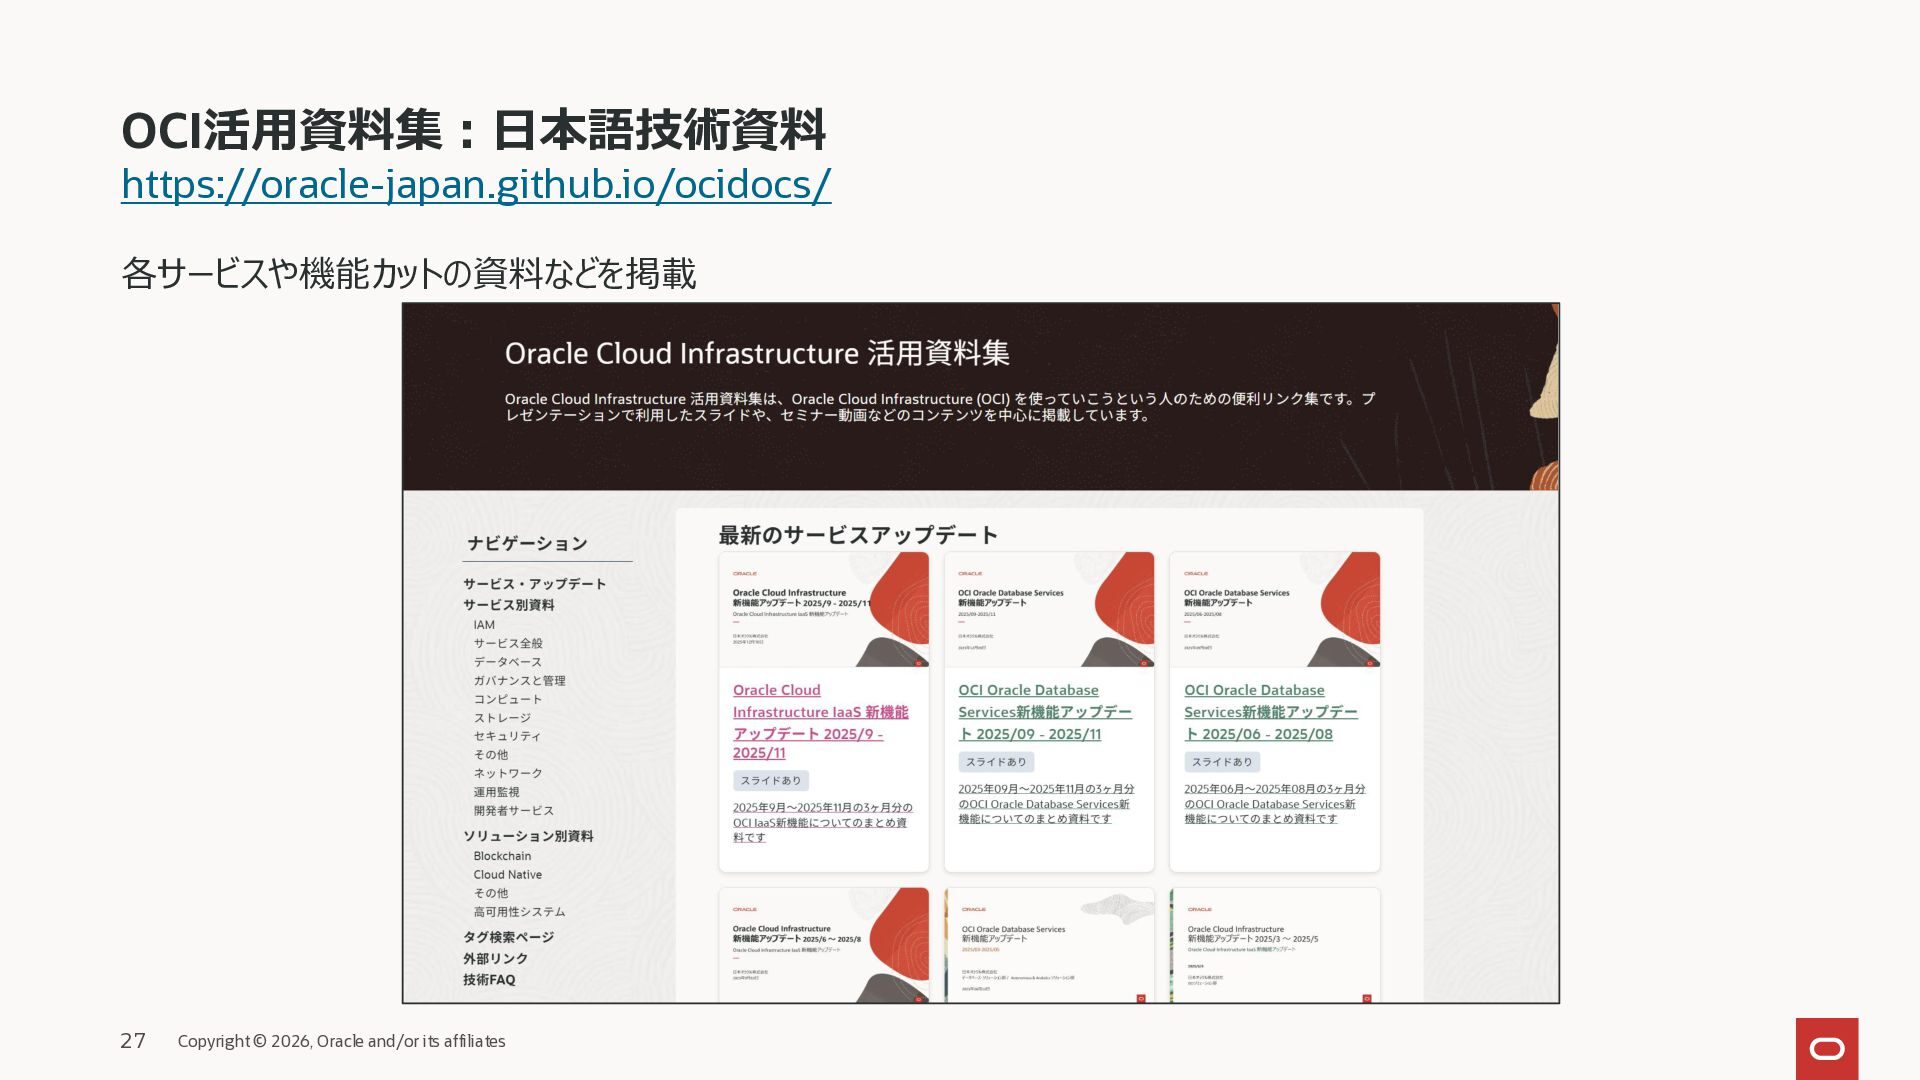Open Blockchain under ソリューション別資料
This screenshot has height=1080, width=1920.
coord(502,856)
